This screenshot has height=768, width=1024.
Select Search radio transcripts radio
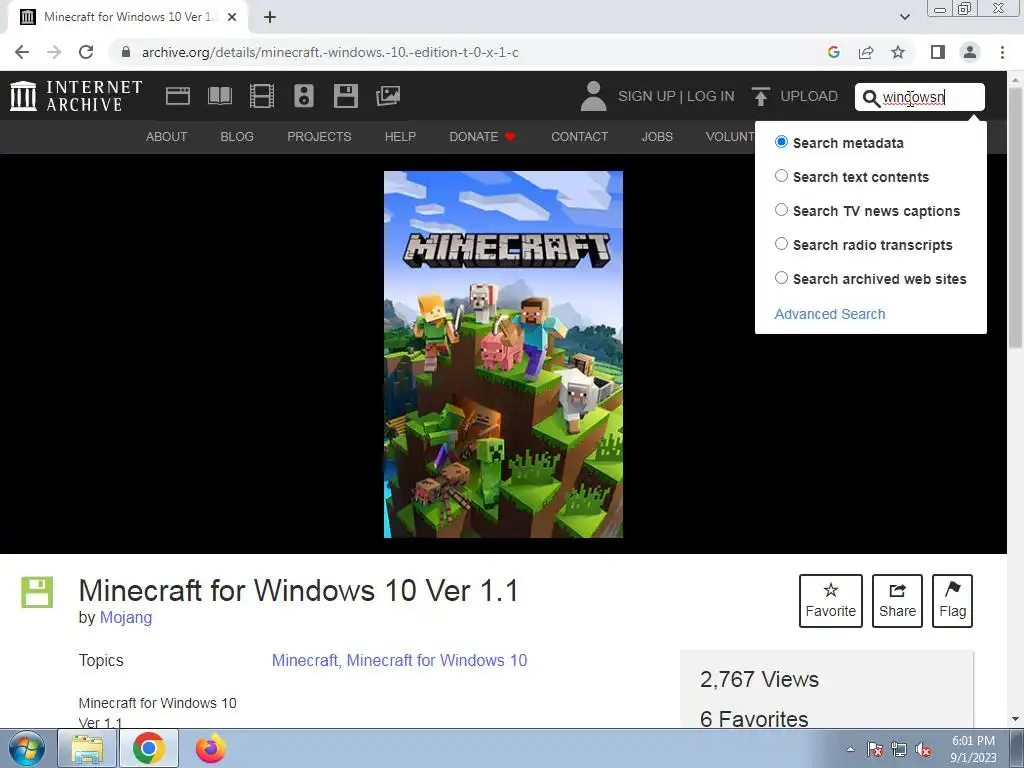781,244
